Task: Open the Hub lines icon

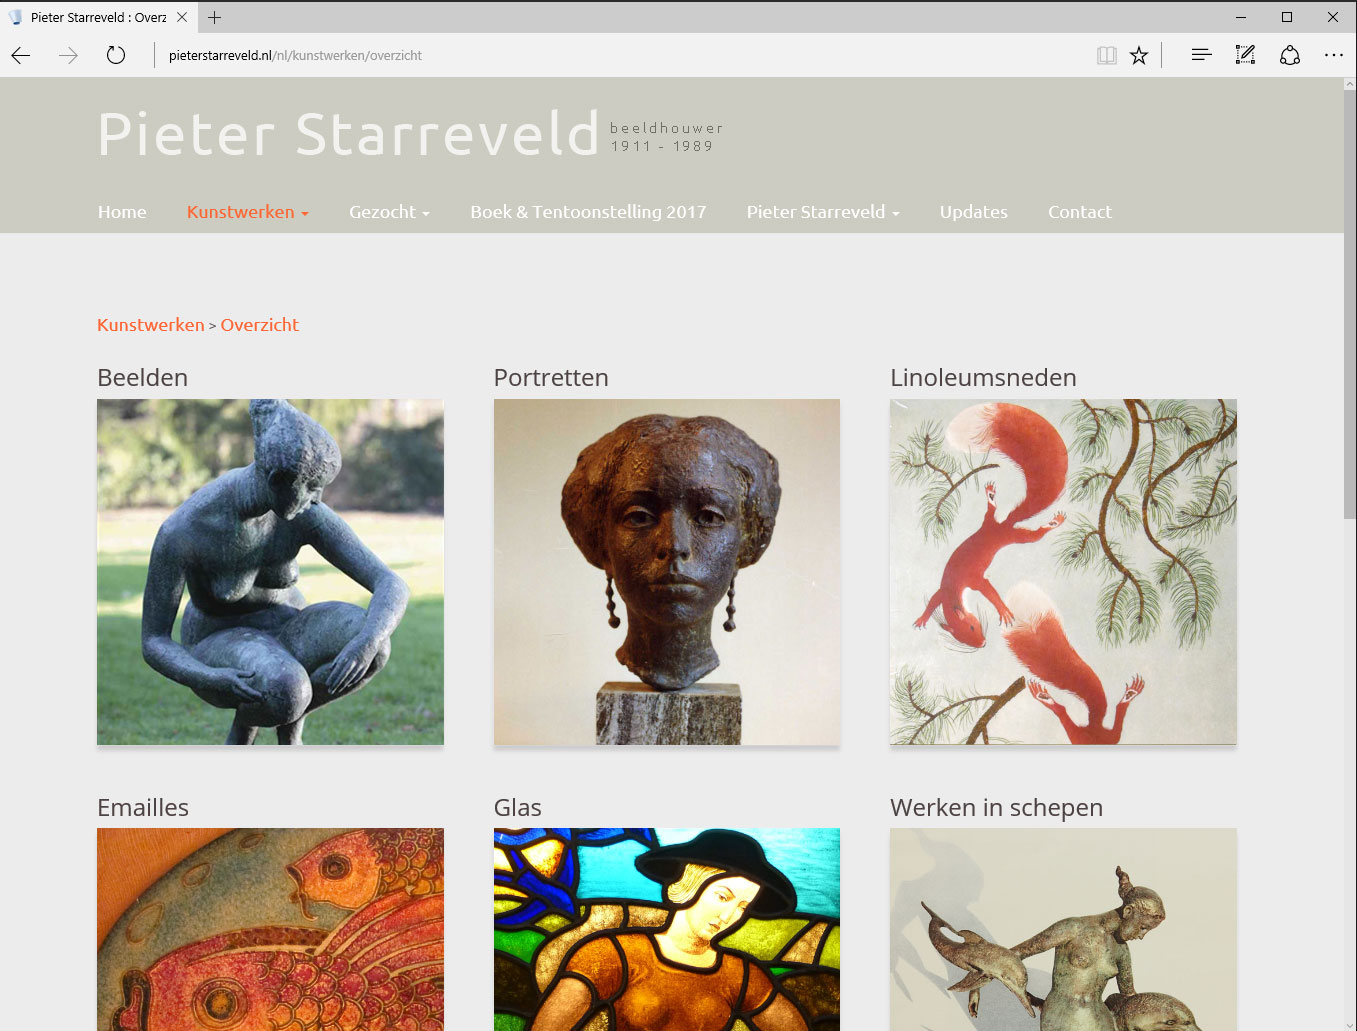Action: click(x=1201, y=56)
